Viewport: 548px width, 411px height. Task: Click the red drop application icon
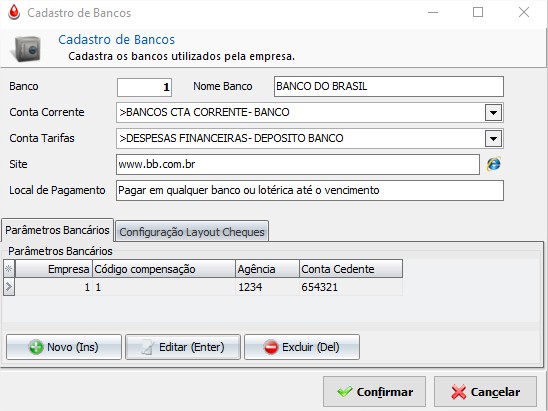(x=14, y=12)
